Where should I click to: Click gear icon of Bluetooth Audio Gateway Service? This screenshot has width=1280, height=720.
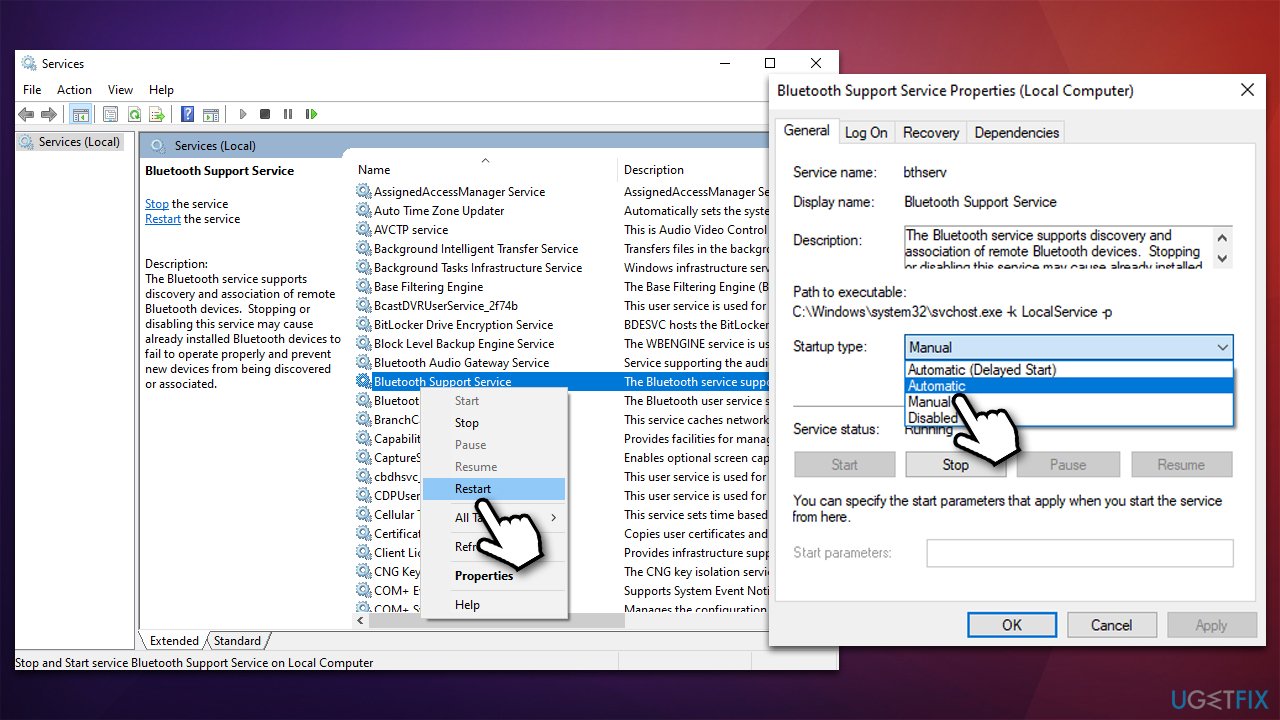(x=364, y=362)
